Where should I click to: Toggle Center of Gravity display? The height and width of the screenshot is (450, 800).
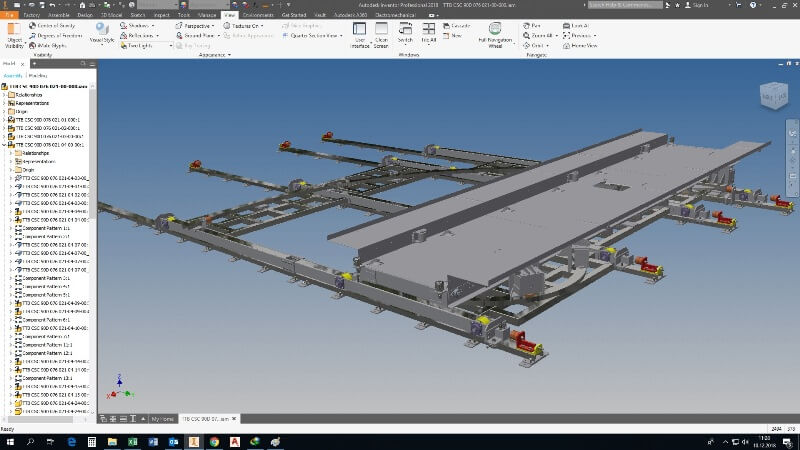[52, 26]
